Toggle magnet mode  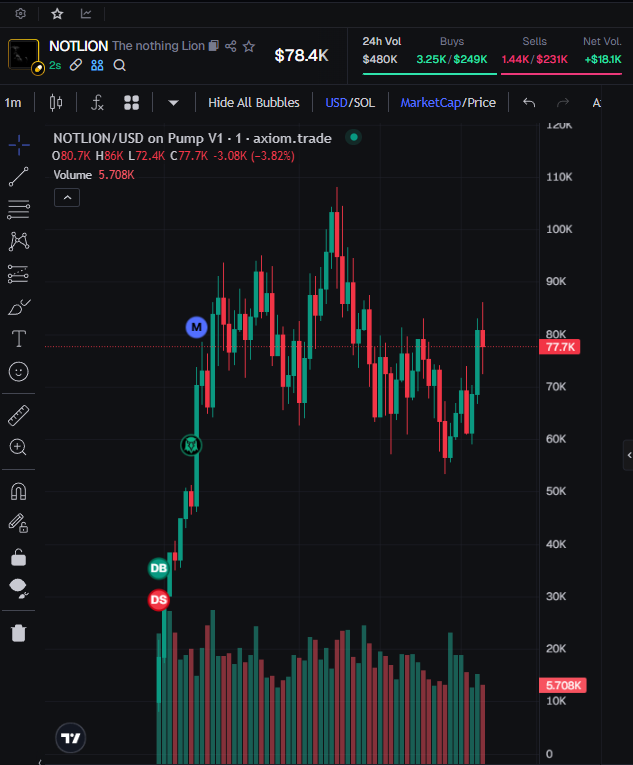coord(19,491)
